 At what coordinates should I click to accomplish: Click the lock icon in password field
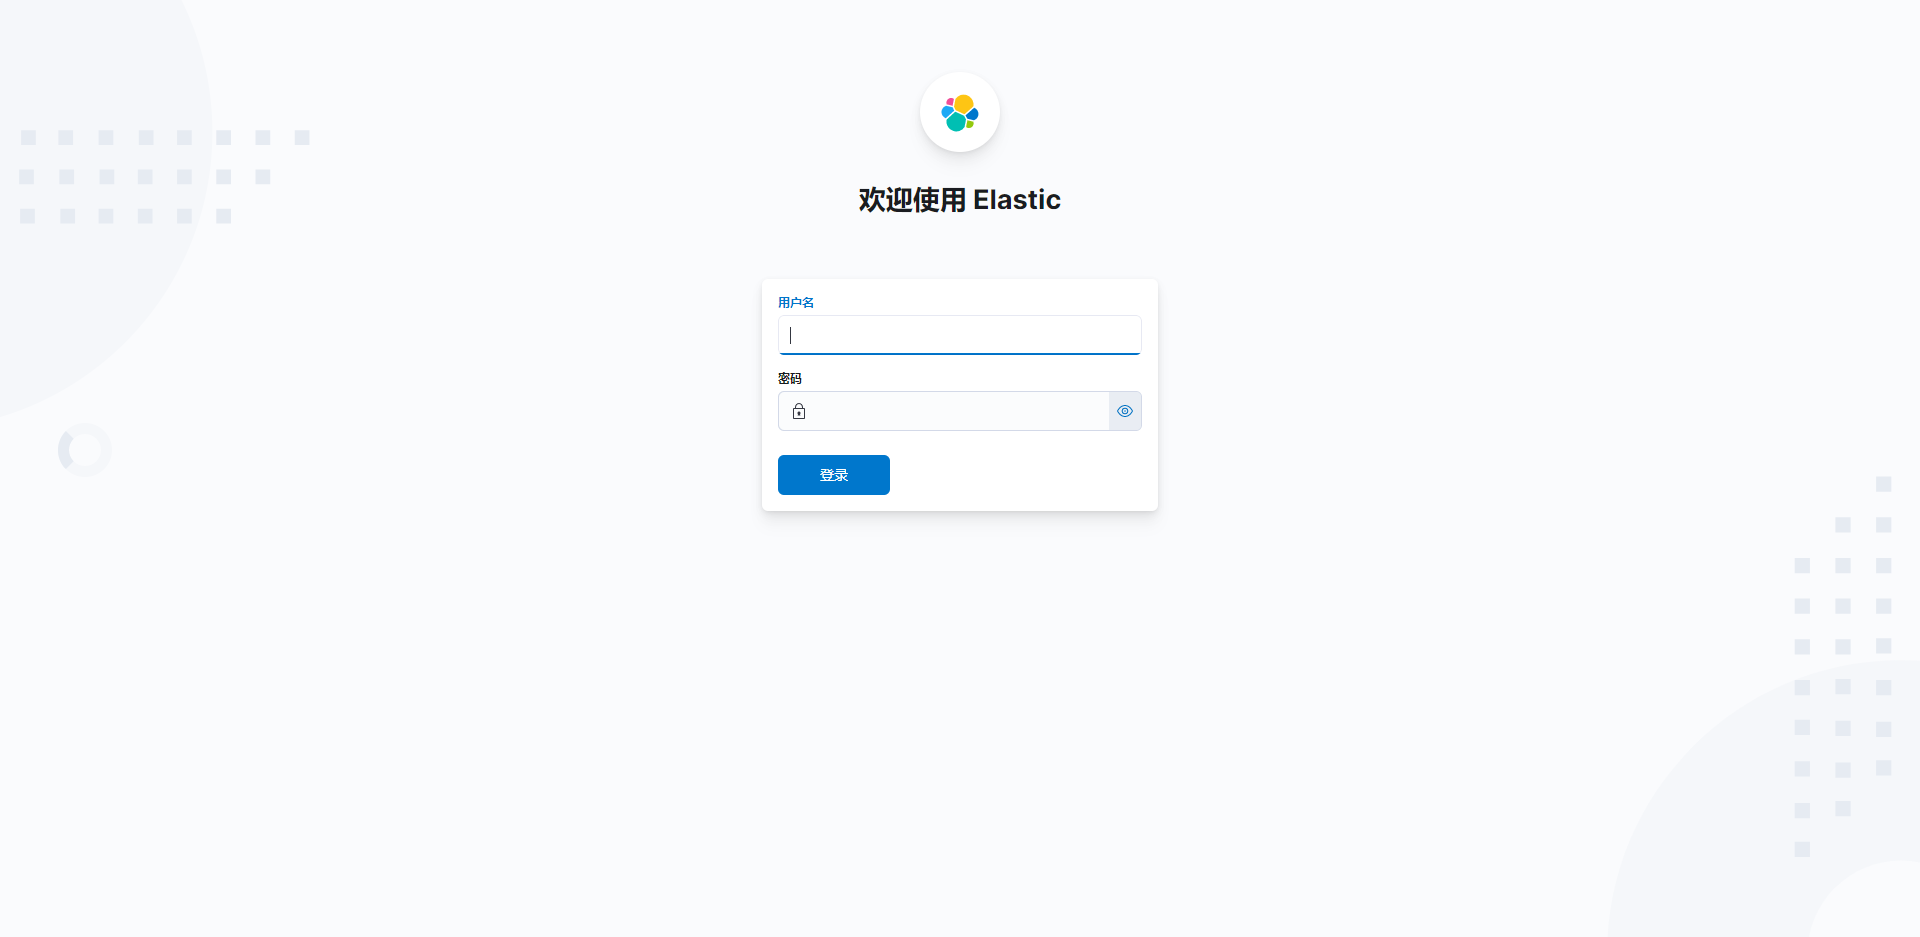click(799, 411)
